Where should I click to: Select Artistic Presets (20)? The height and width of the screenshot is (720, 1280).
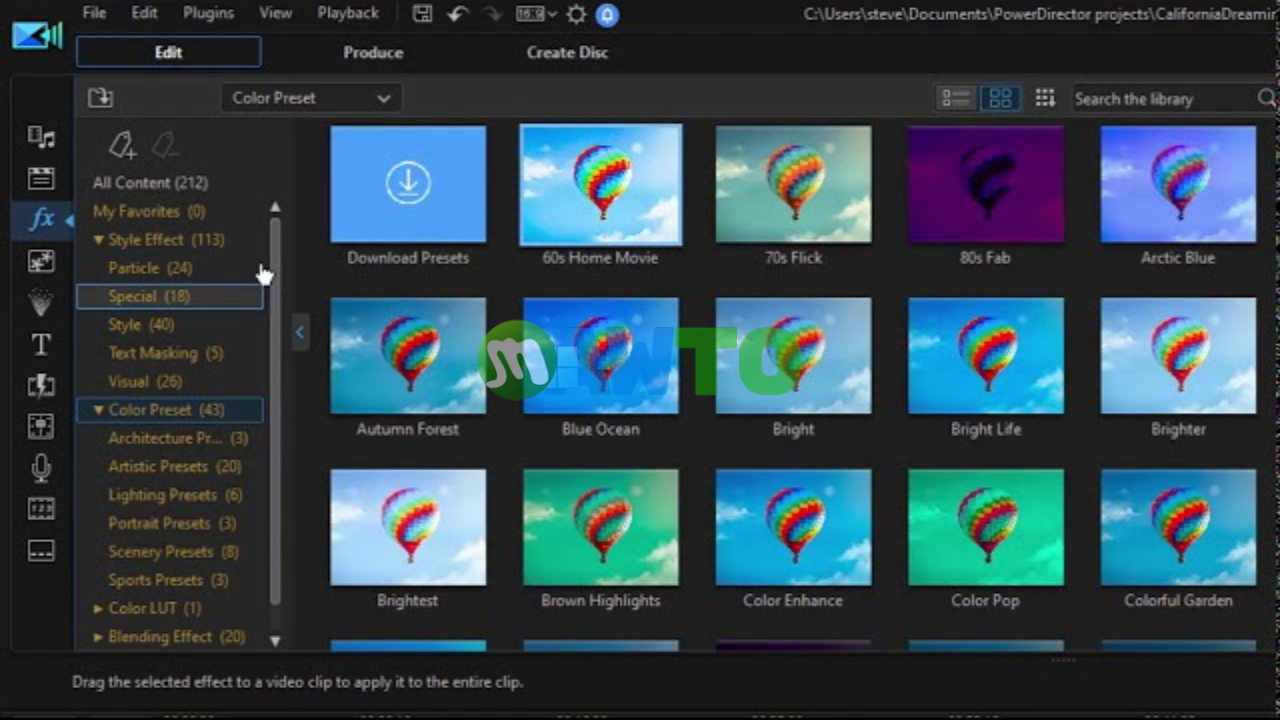coord(175,466)
